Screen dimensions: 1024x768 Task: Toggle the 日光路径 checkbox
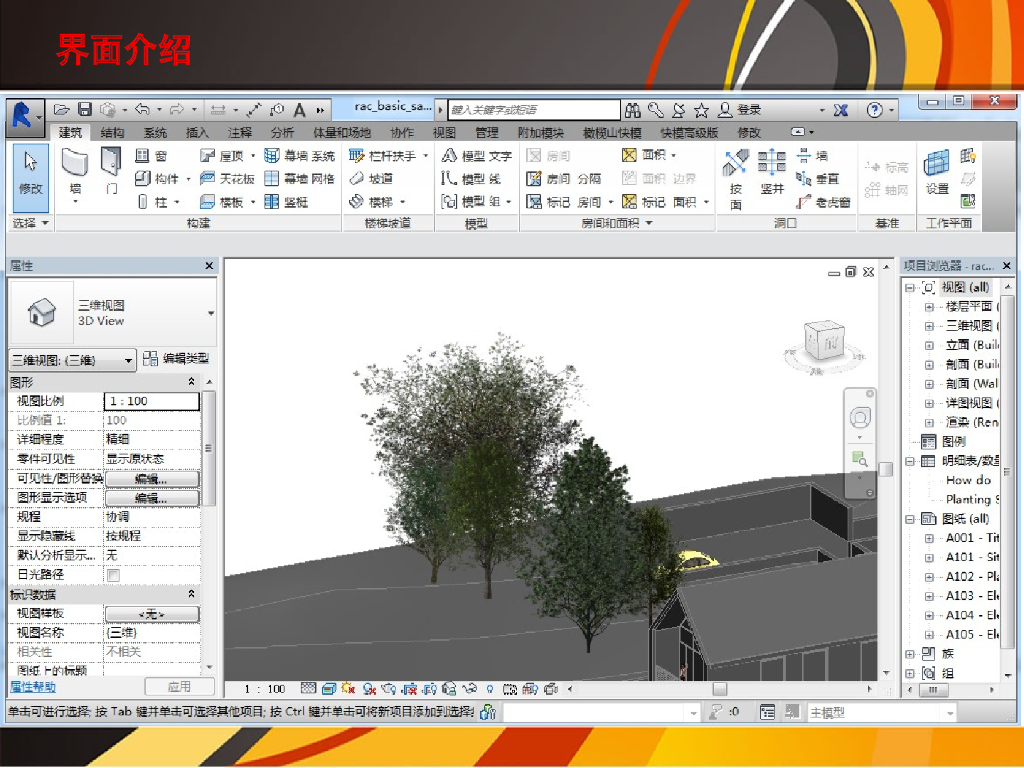[x=113, y=575]
